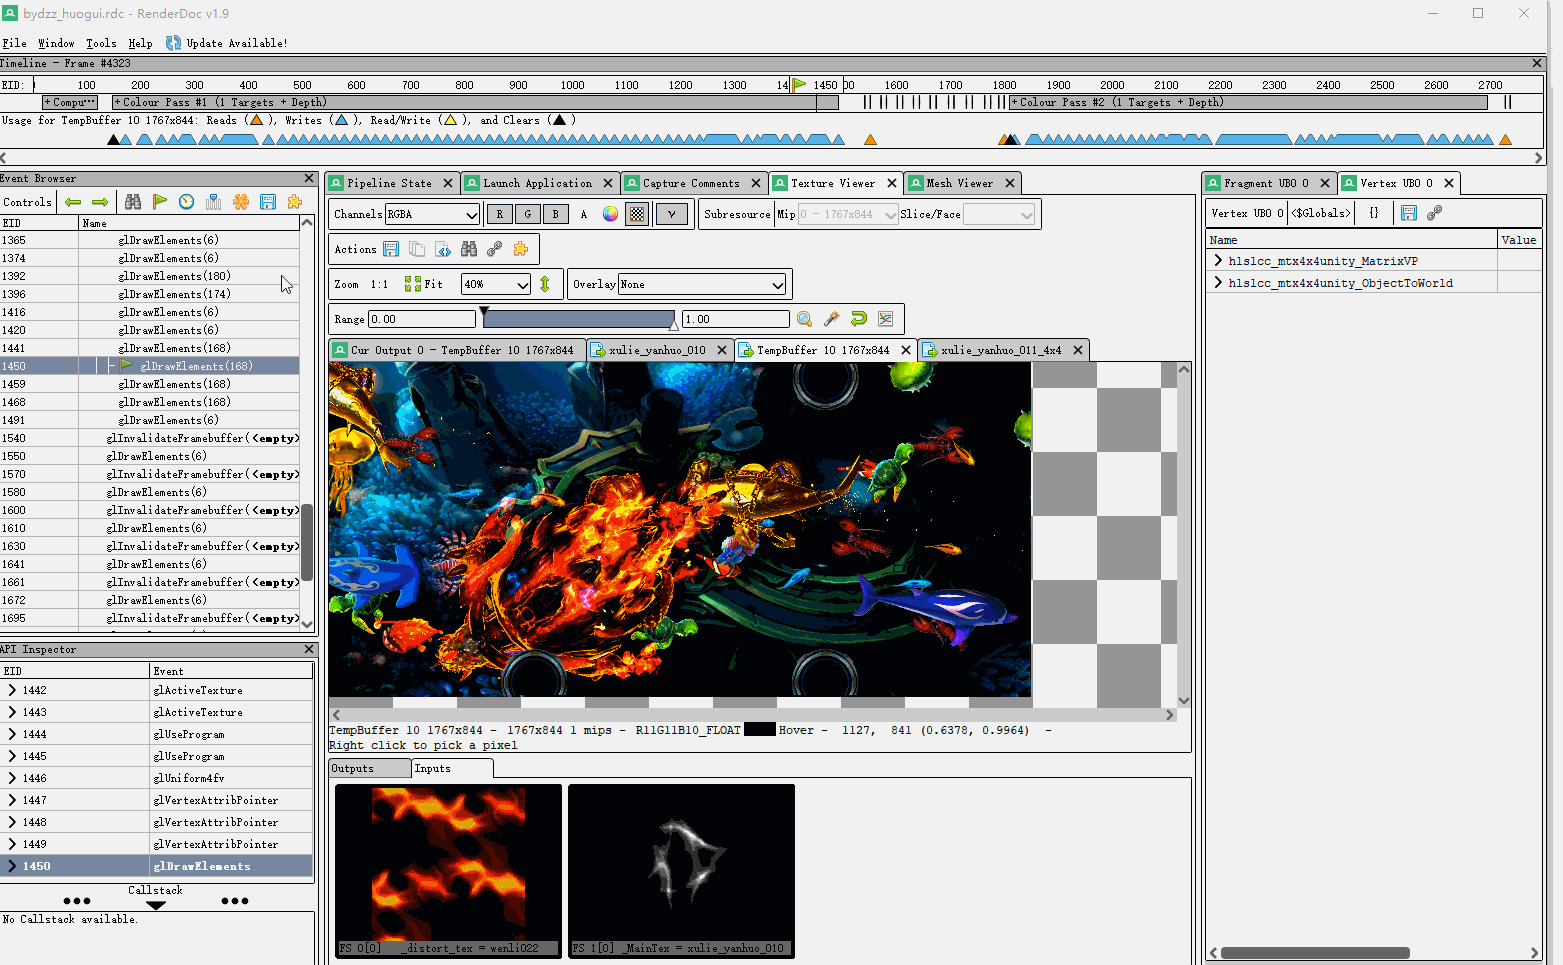This screenshot has height=965, width=1563.
Task: Click the wand auto-fit range icon
Action: [x=831, y=318]
